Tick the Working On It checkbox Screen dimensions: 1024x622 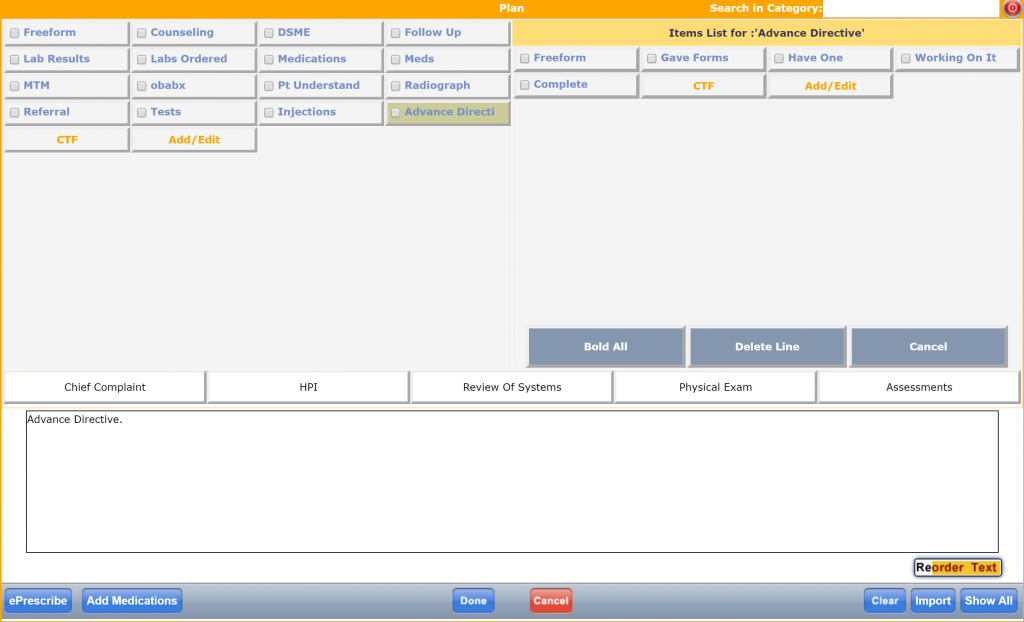point(906,59)
